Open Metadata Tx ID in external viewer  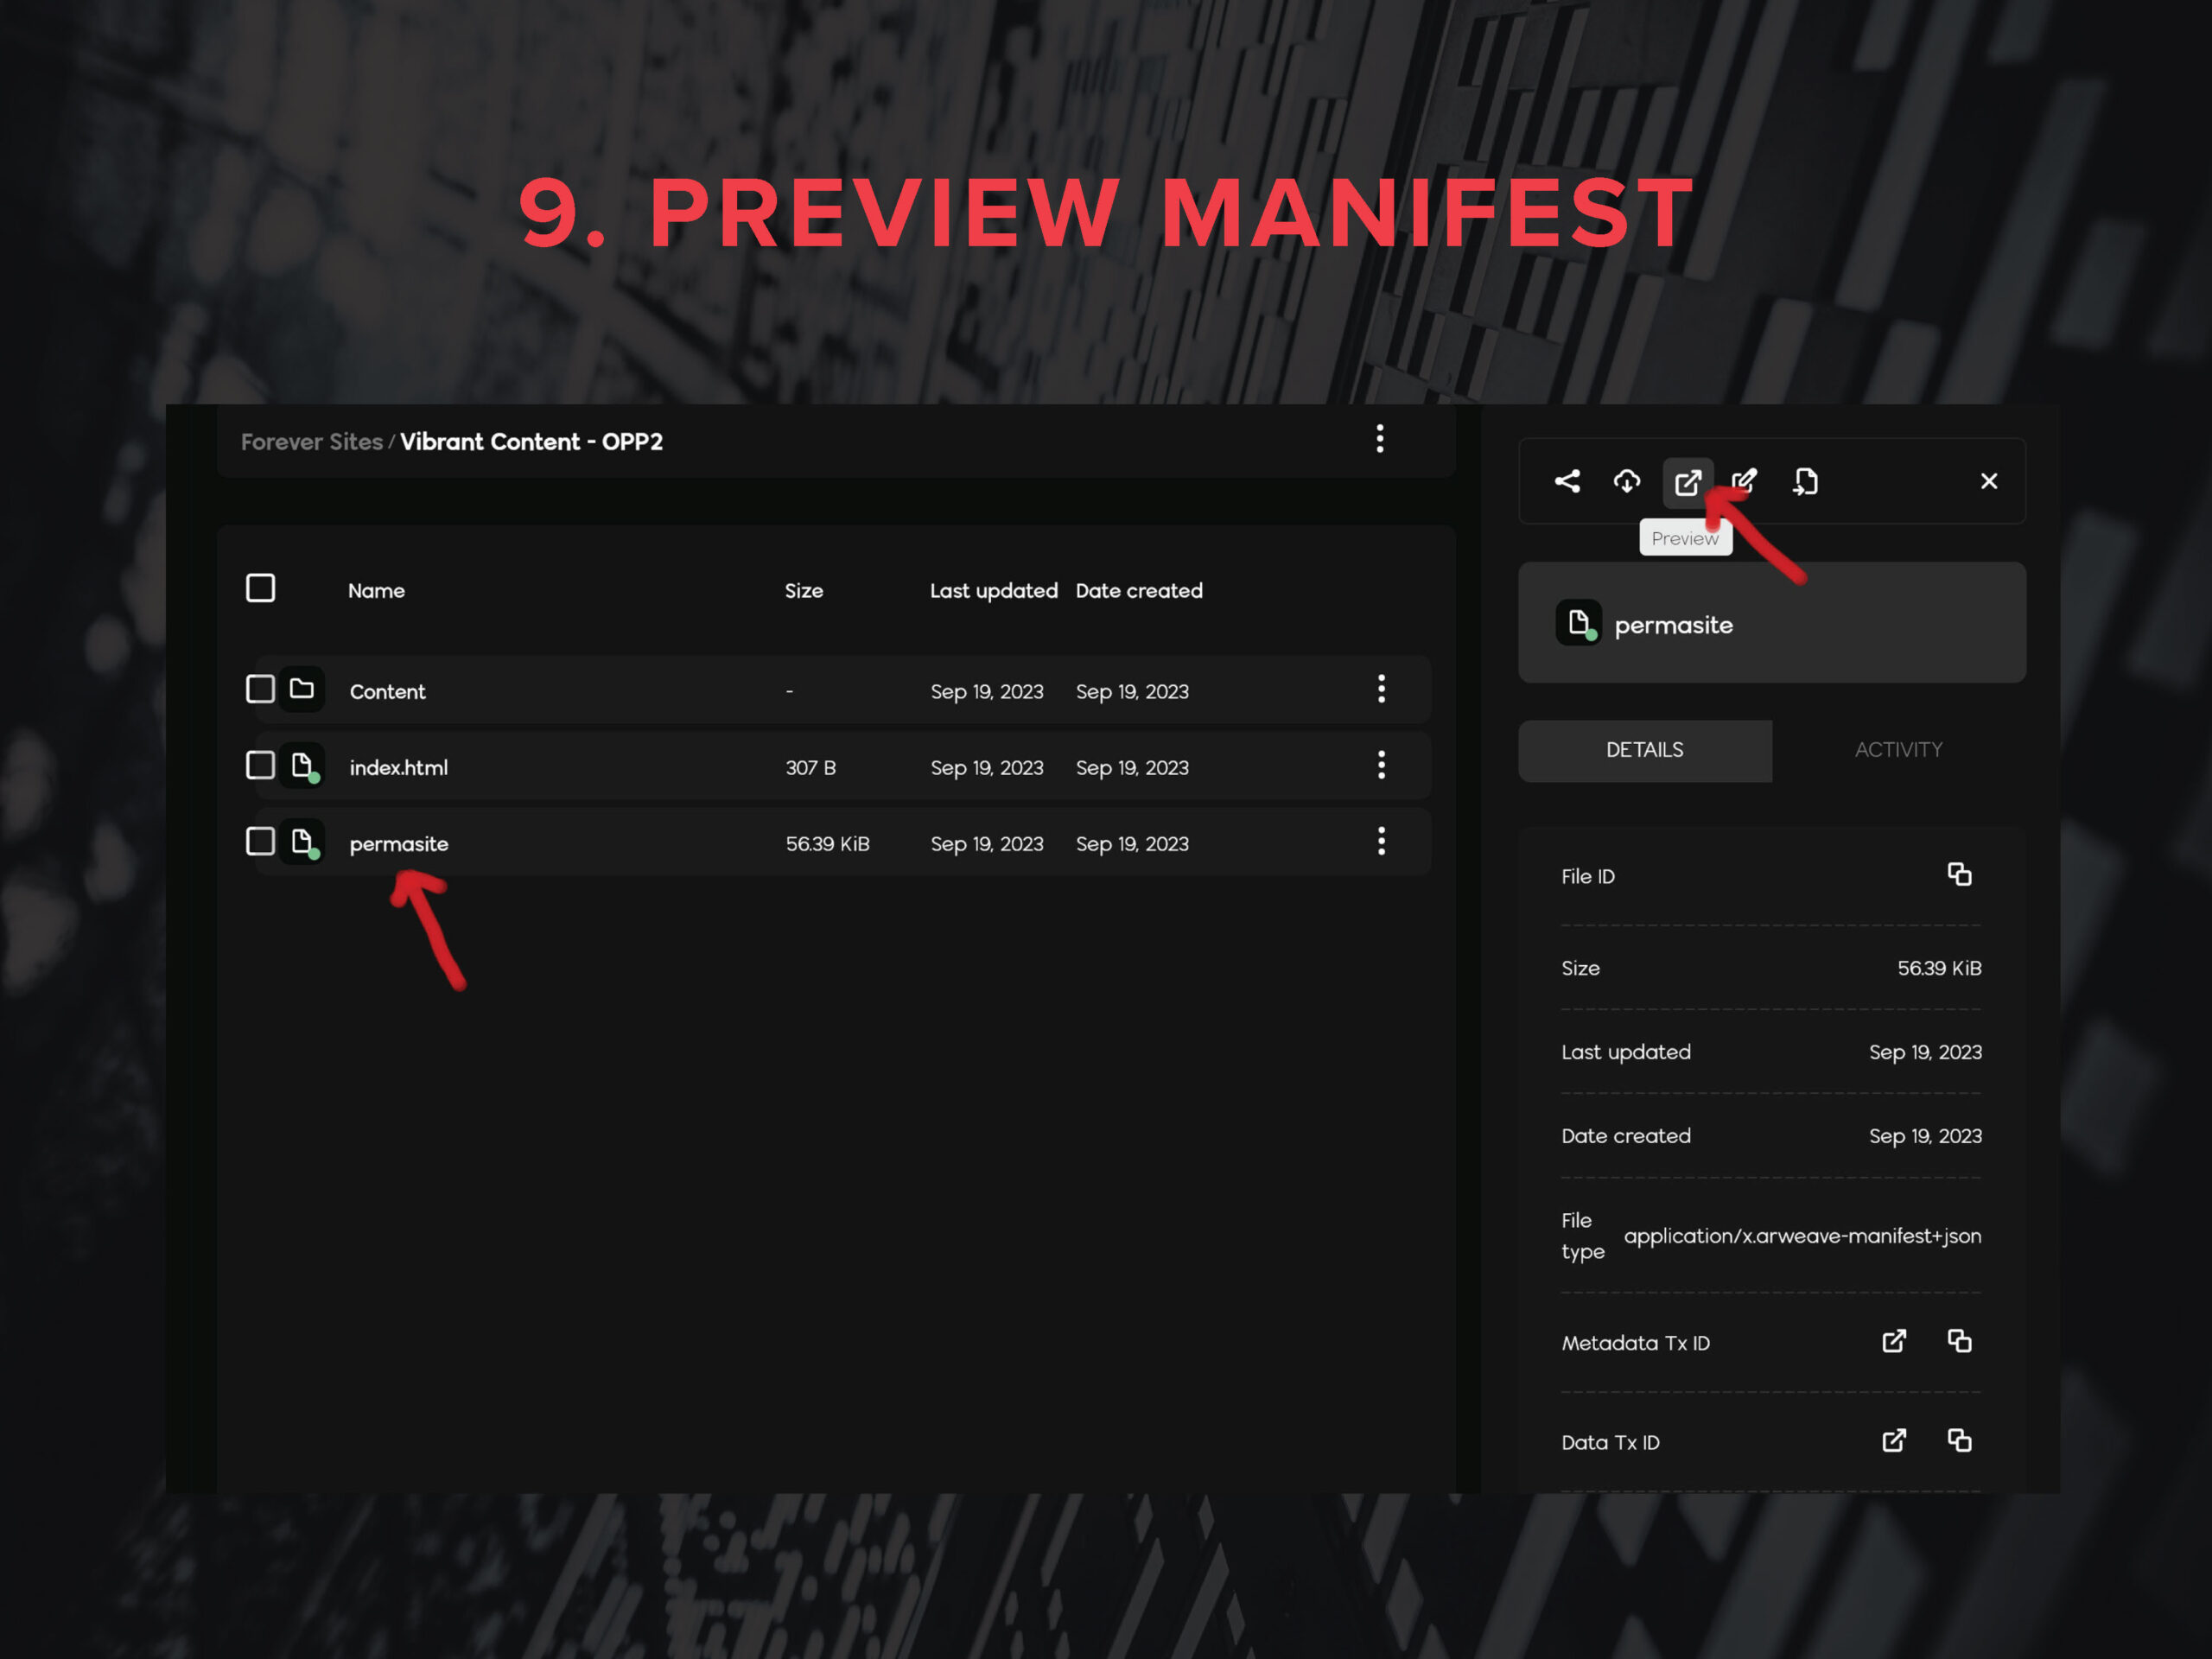tap(1894, 1341)
